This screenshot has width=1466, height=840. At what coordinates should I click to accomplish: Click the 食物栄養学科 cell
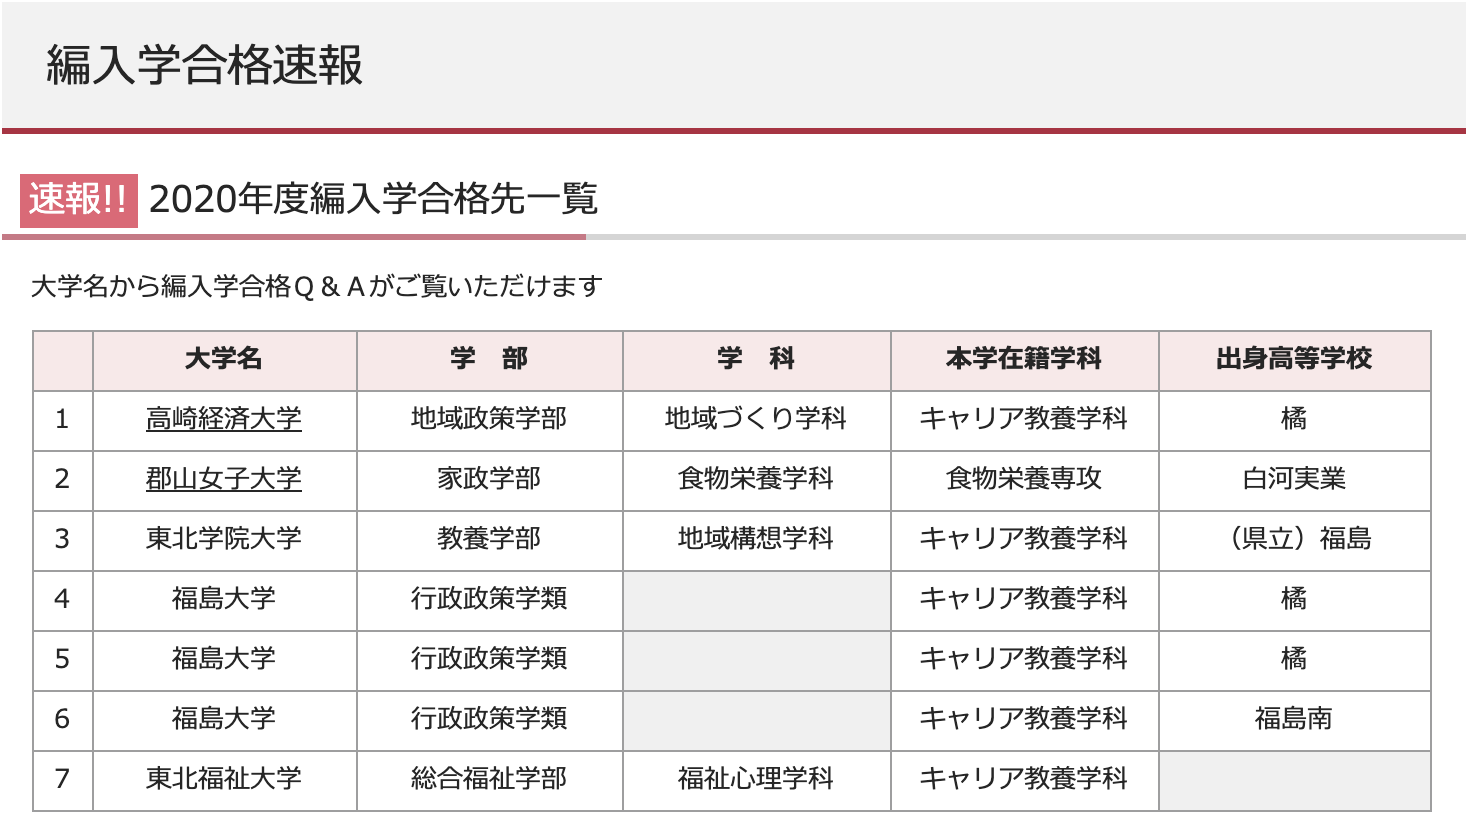756,479
